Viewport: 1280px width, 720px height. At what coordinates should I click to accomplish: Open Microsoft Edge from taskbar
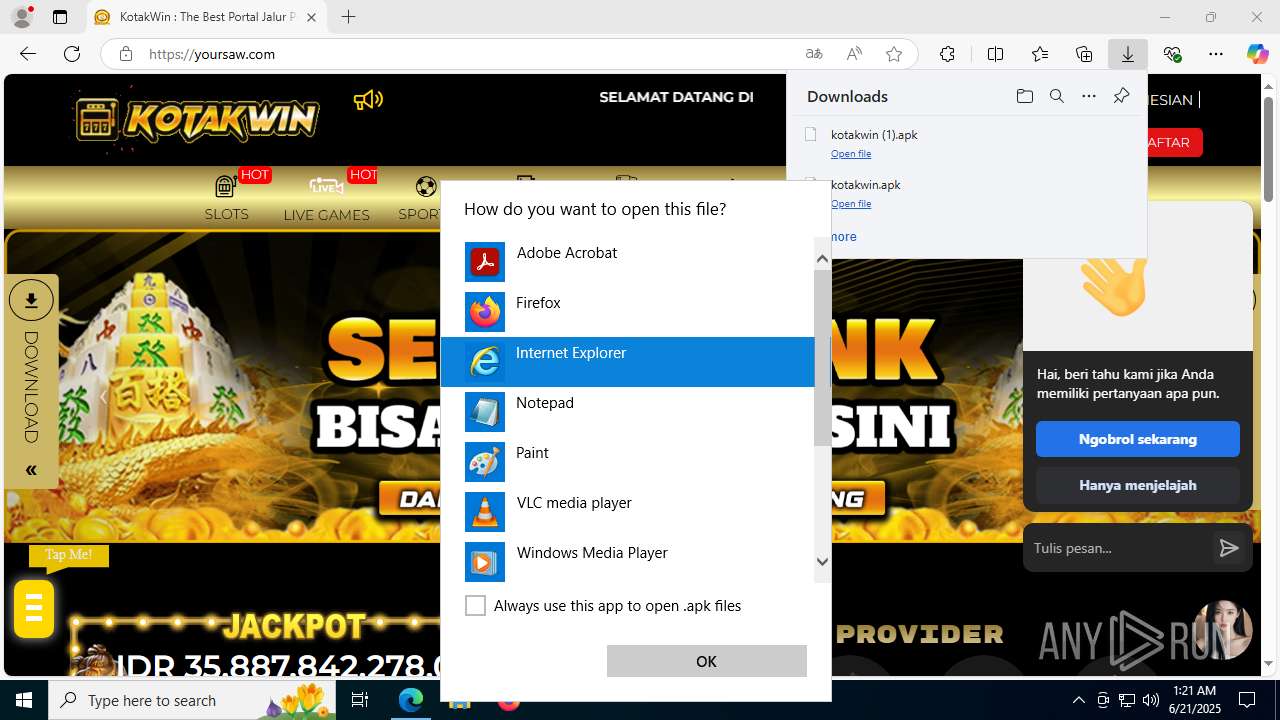[x=411, y=700]
